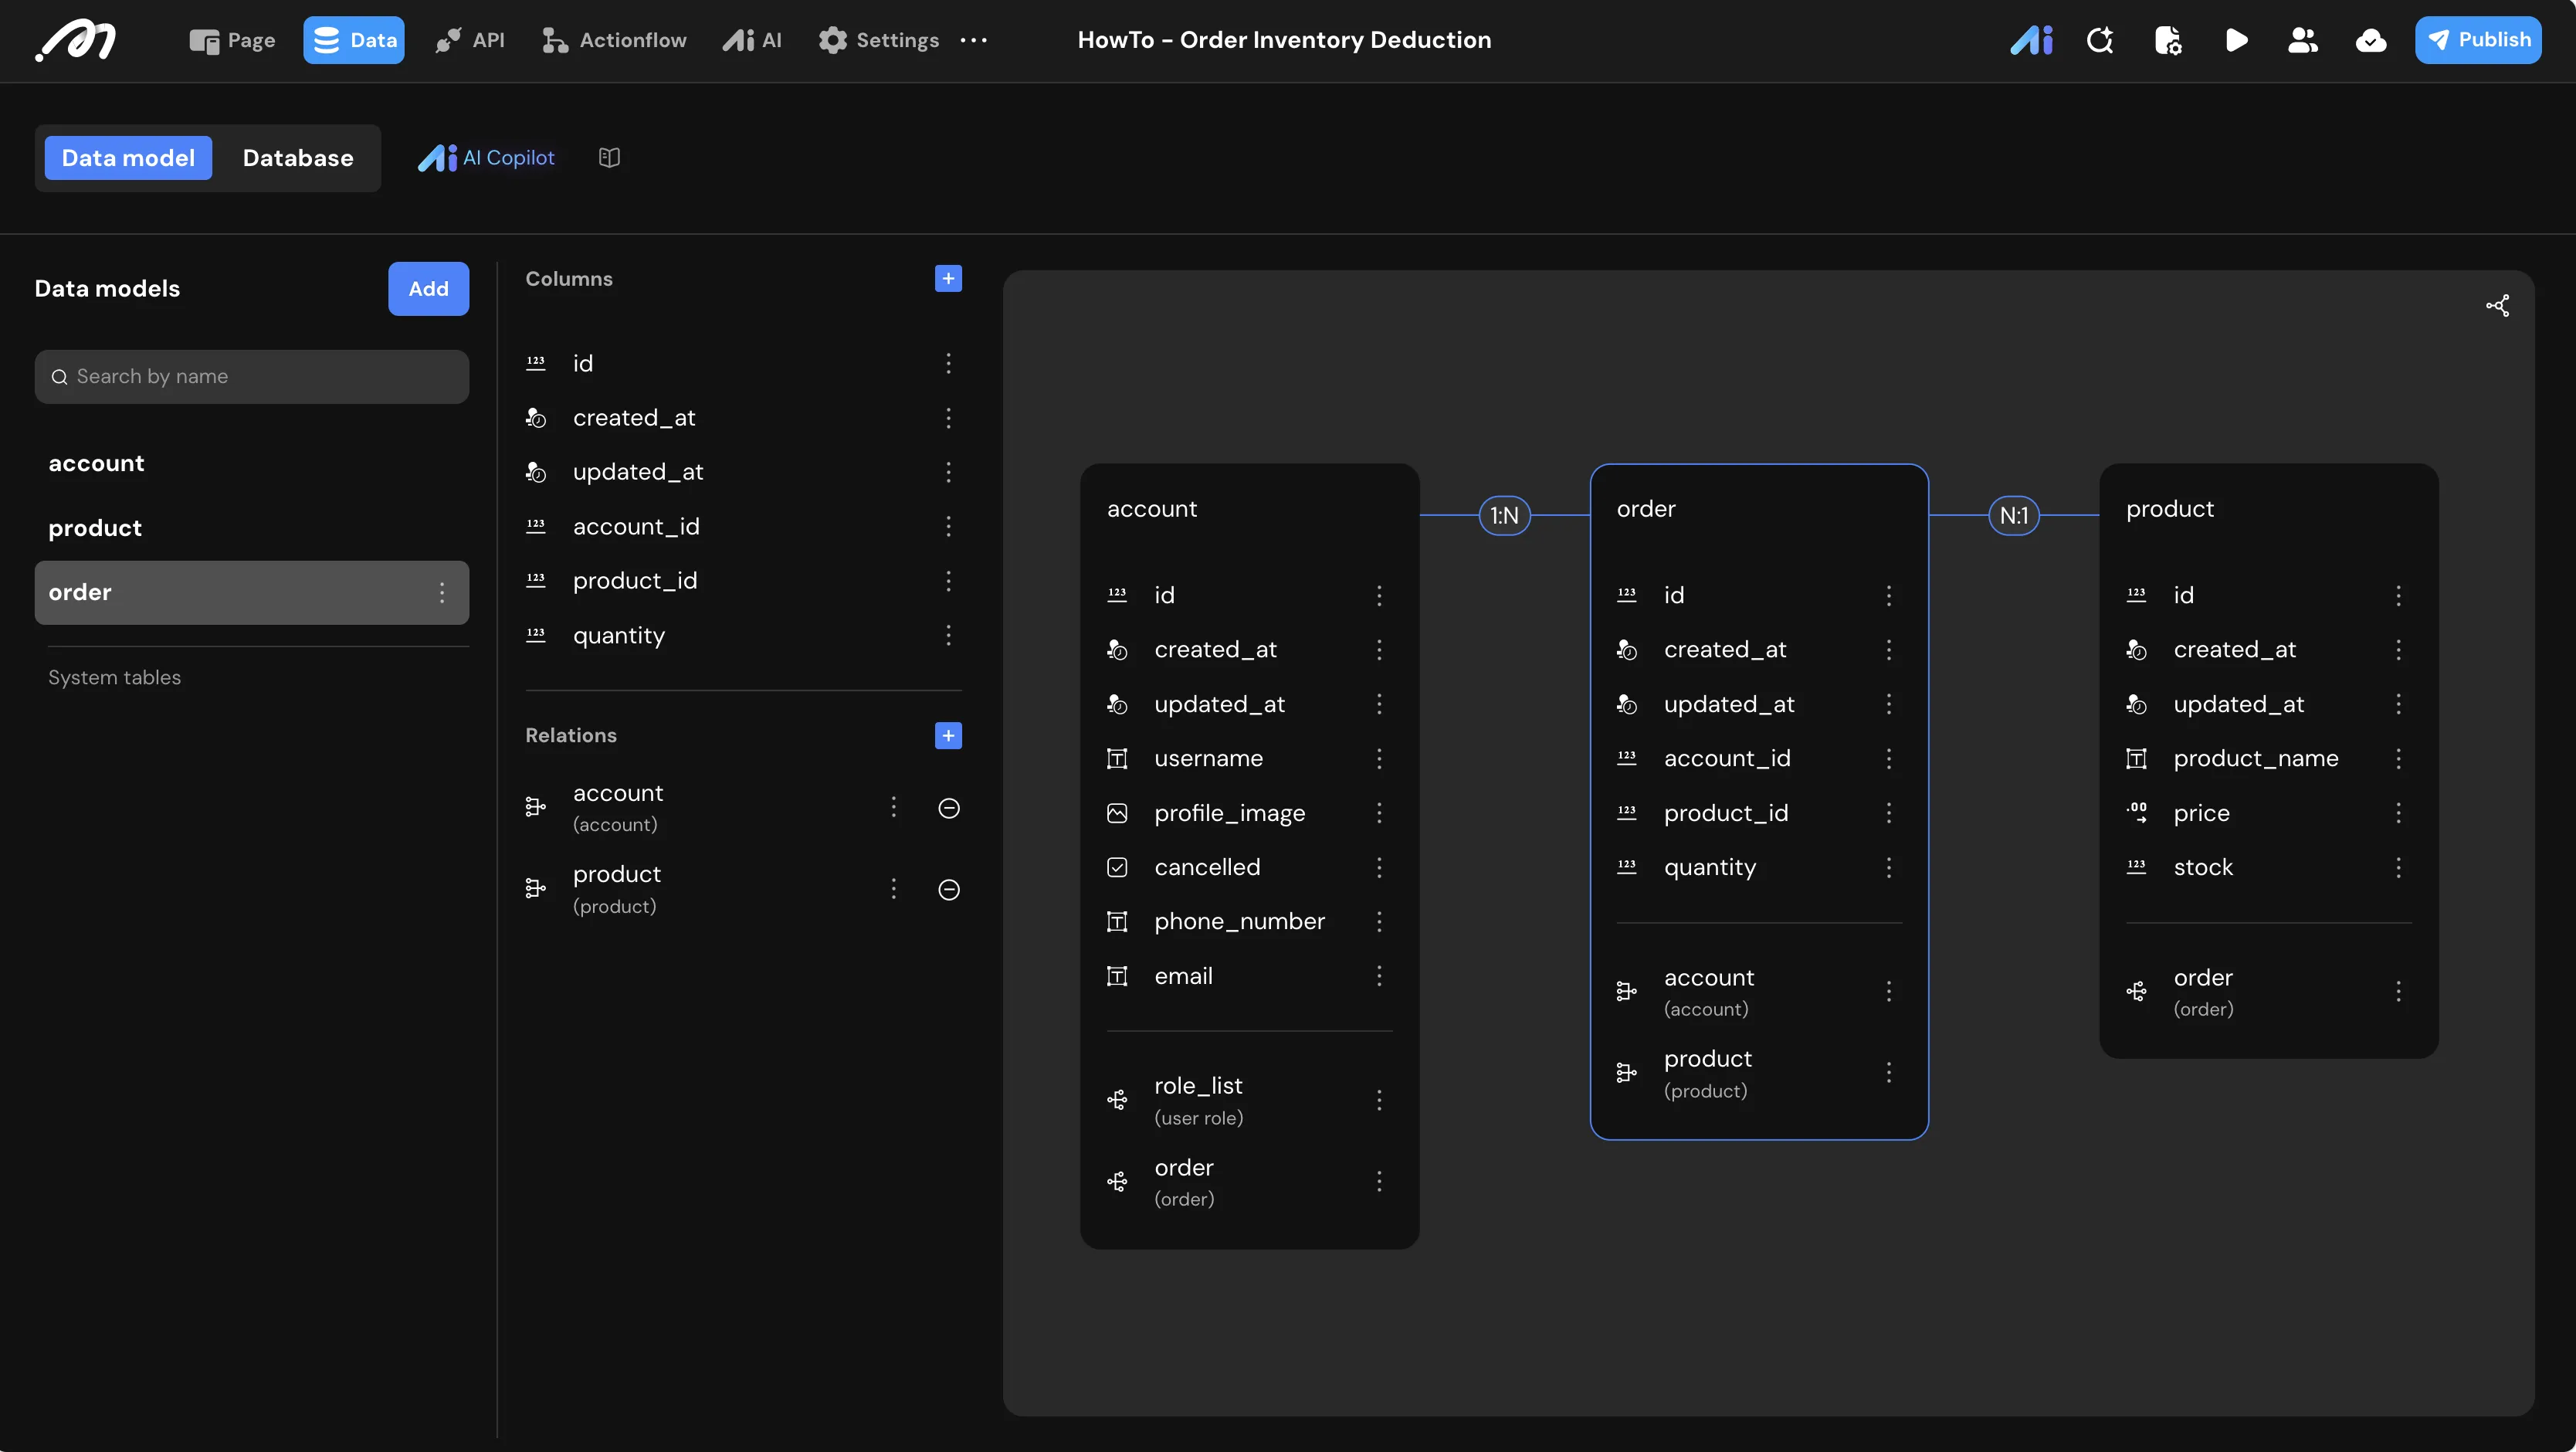Focus the Search by name field
The width and height of the screenshot is (2576, 1452).
(252, 376)
